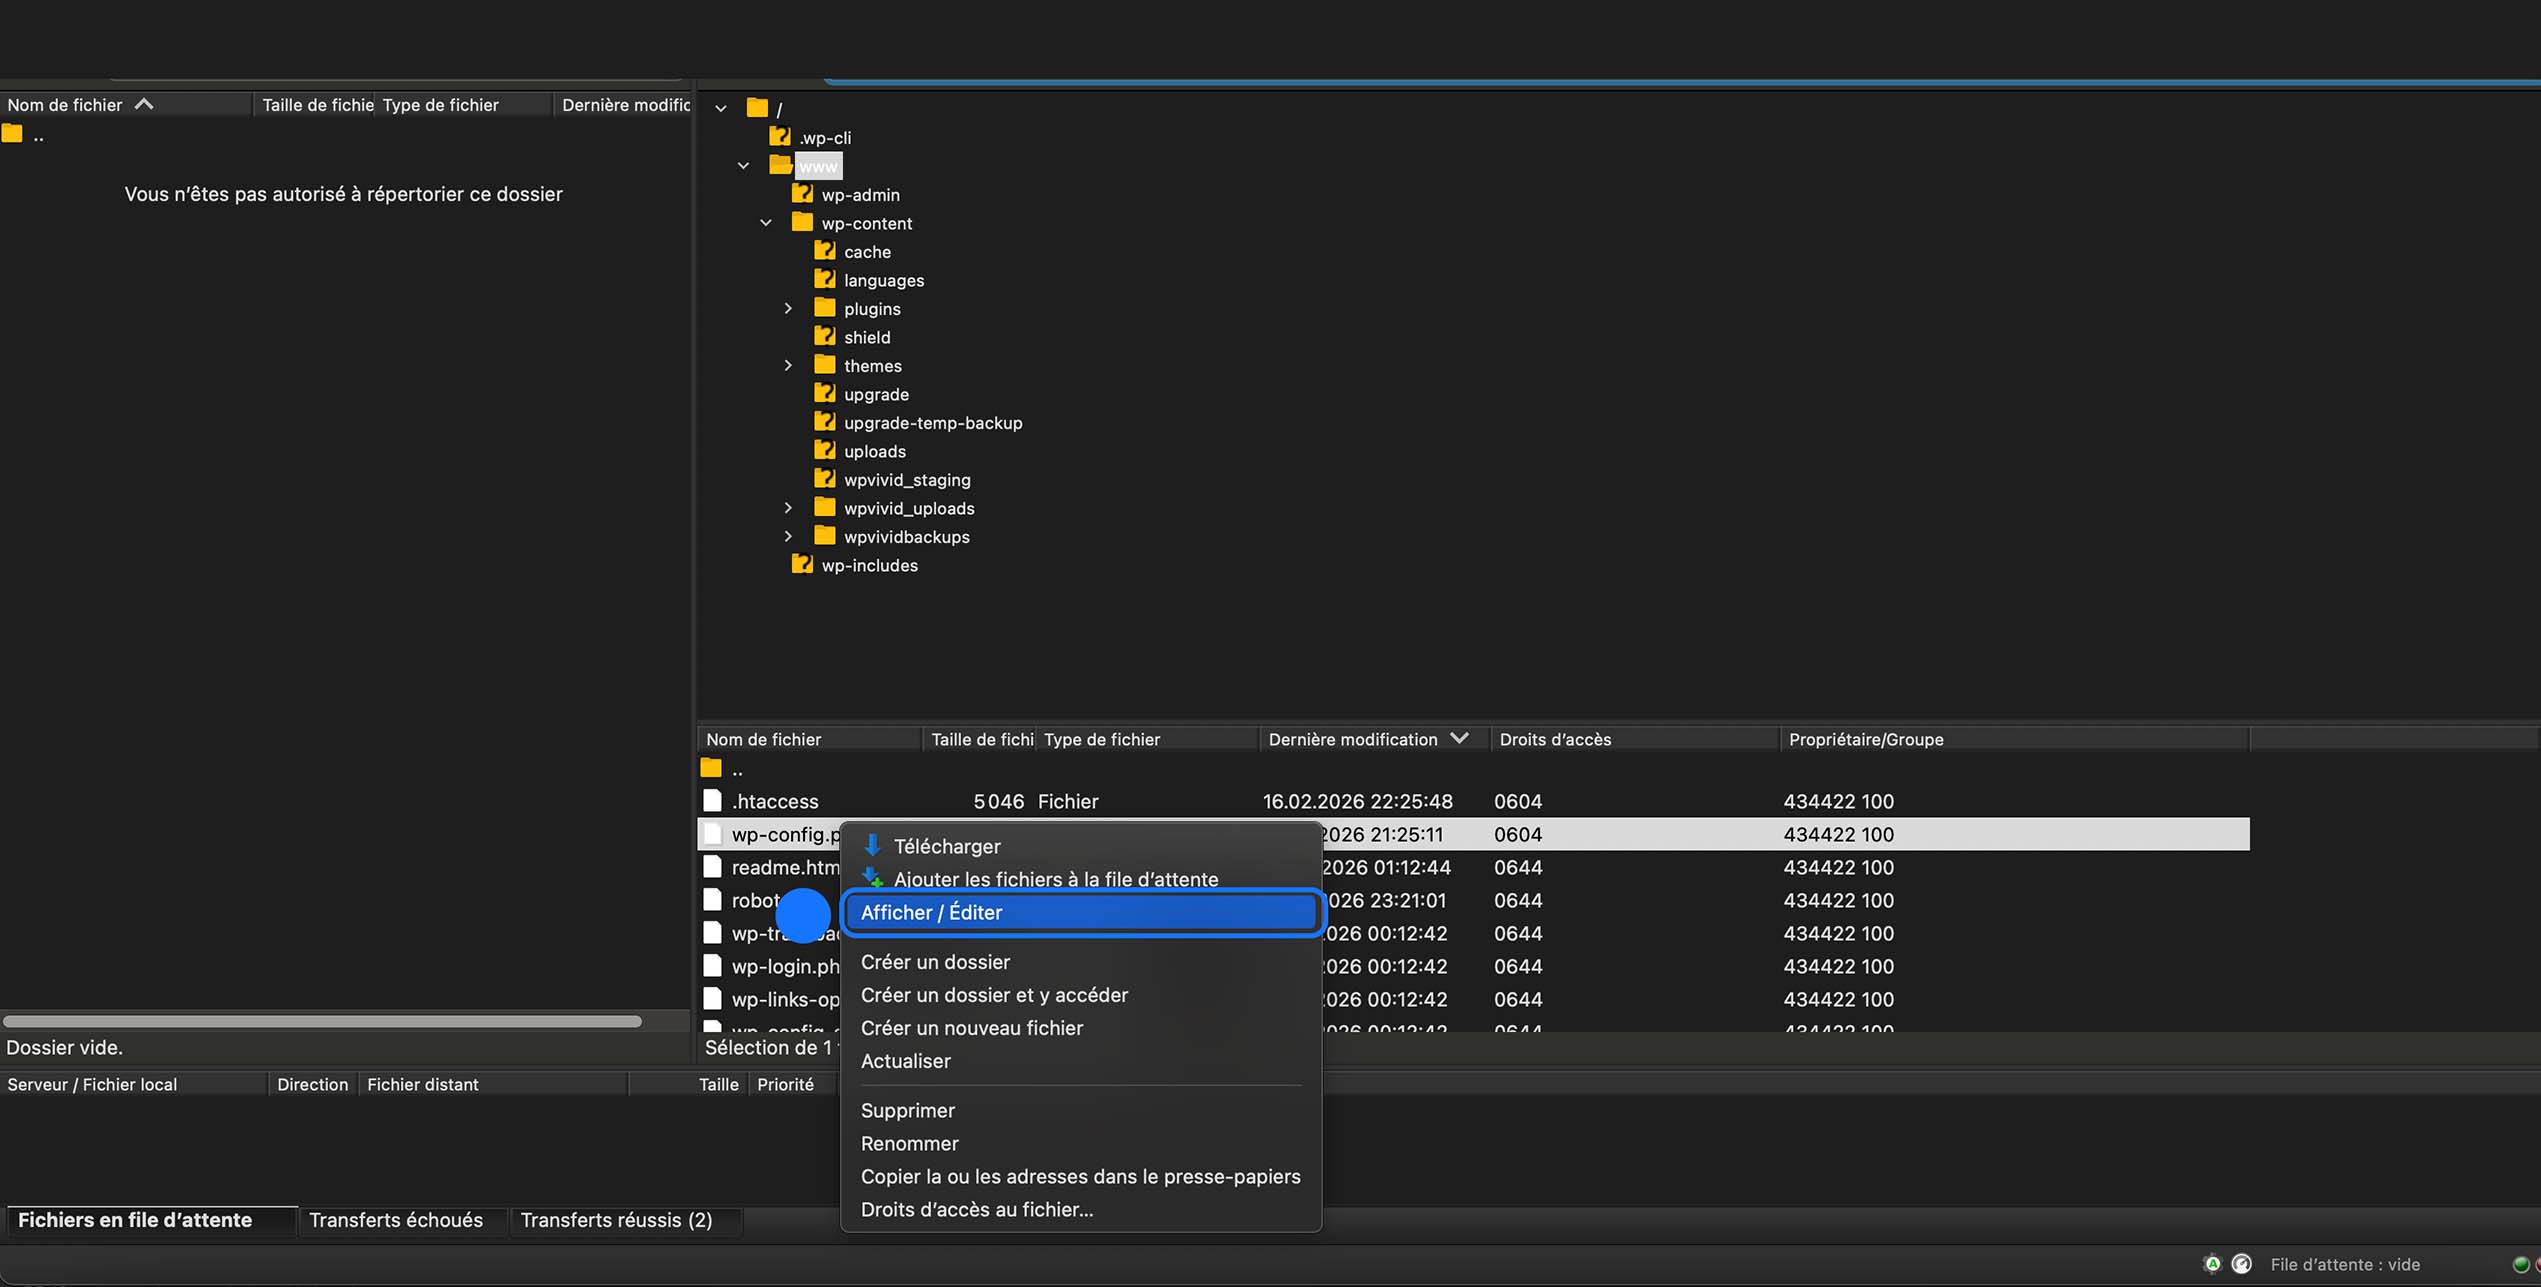Click the local pane horizontal scrollbar

[322, 1021]
